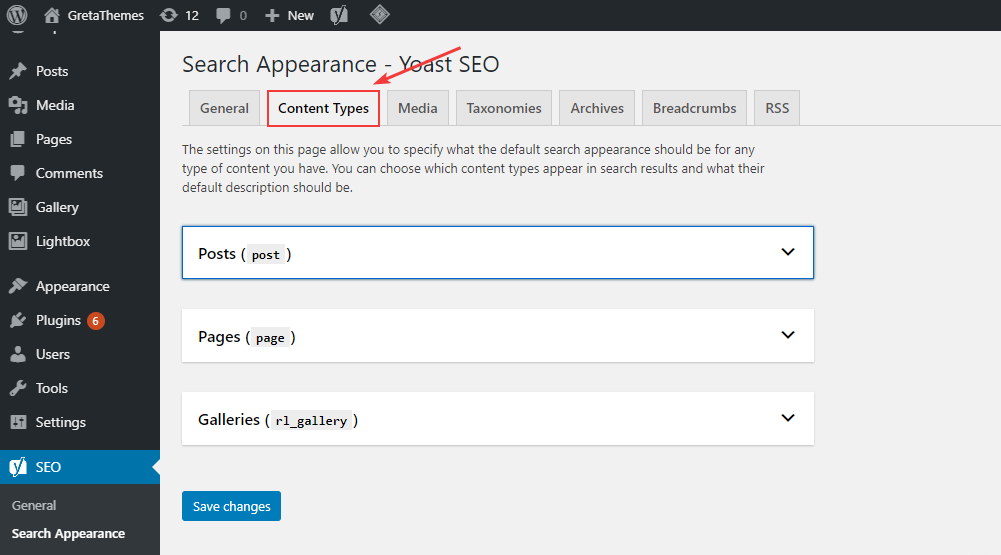Click the Pages section title text
Image resolution: width=1001 pixels, height=555 pixels.
(219, 337)
